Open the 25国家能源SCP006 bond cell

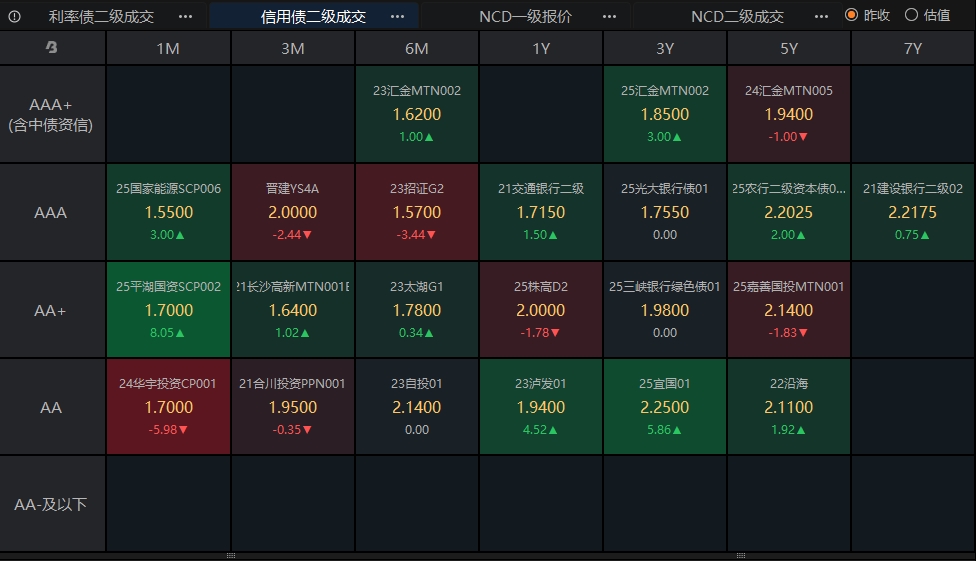pos(168,212)
